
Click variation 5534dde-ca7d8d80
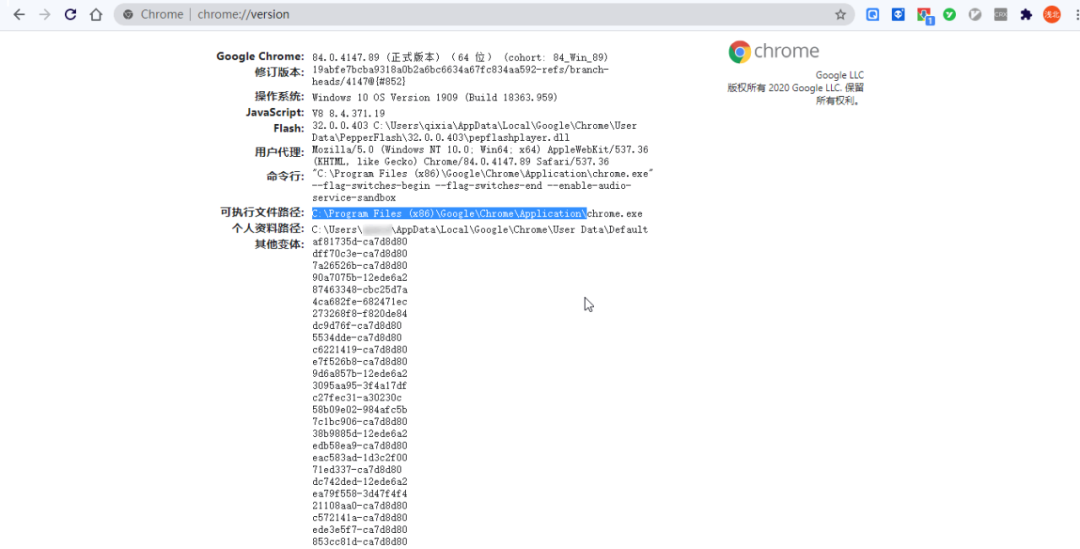(357, 338)
